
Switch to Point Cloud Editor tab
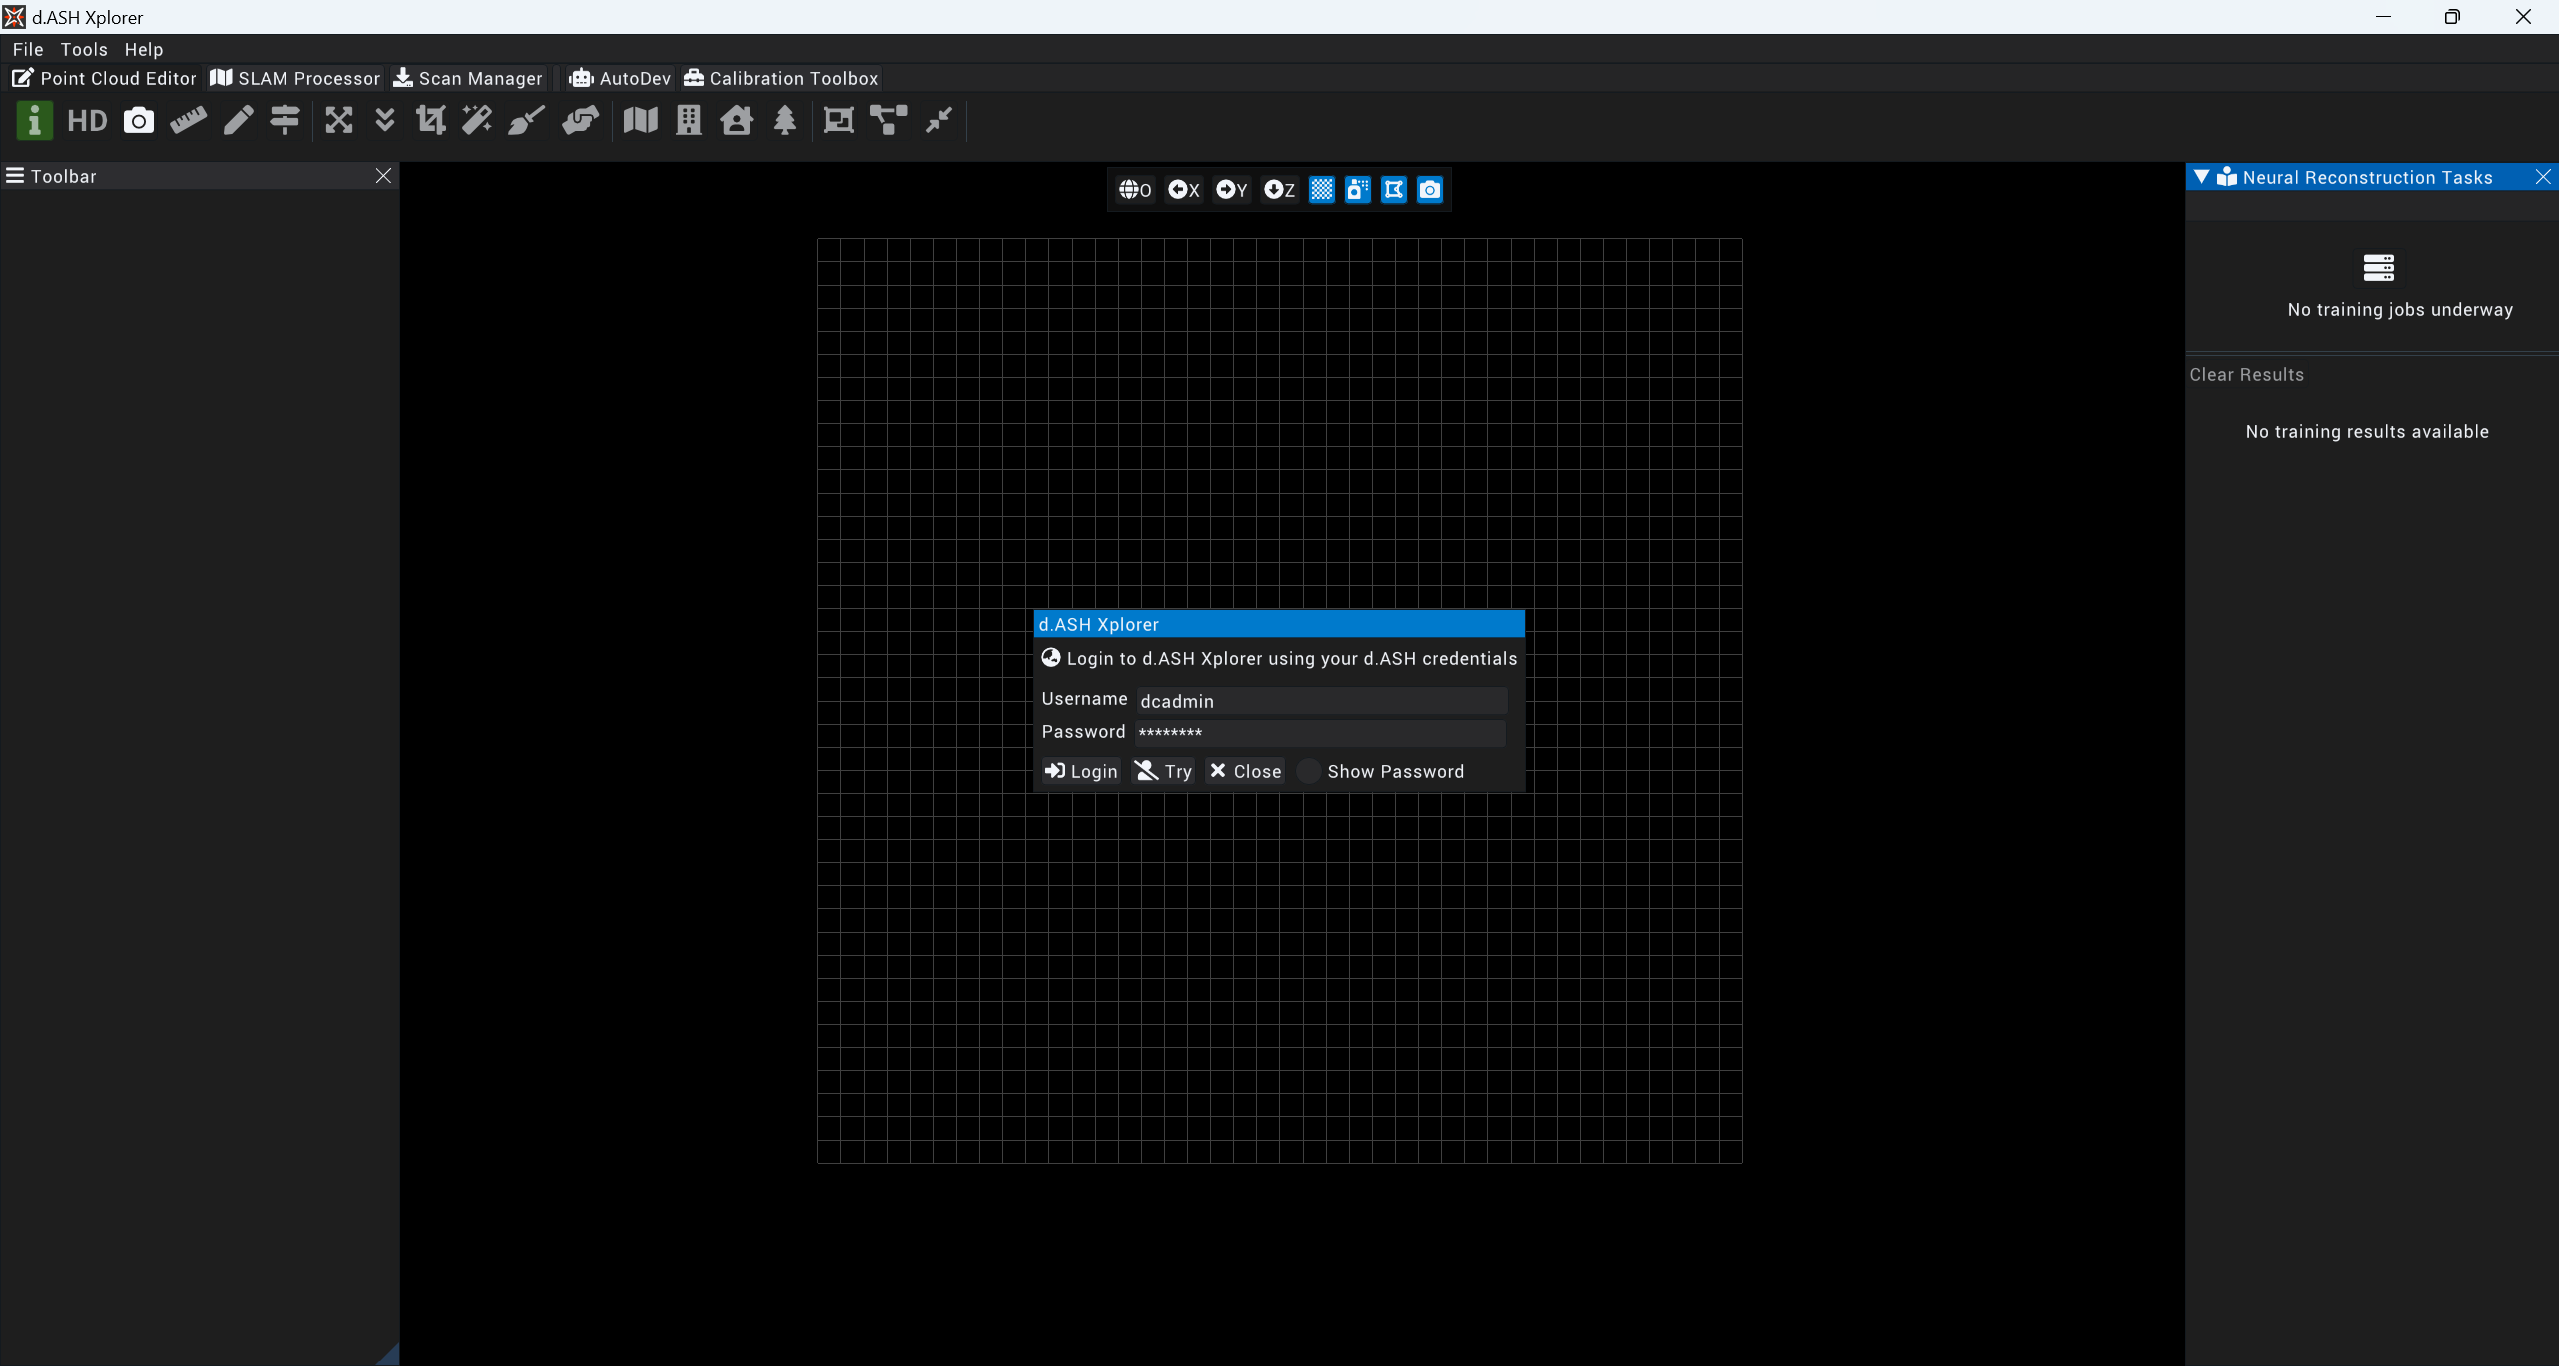coord(104,78)
